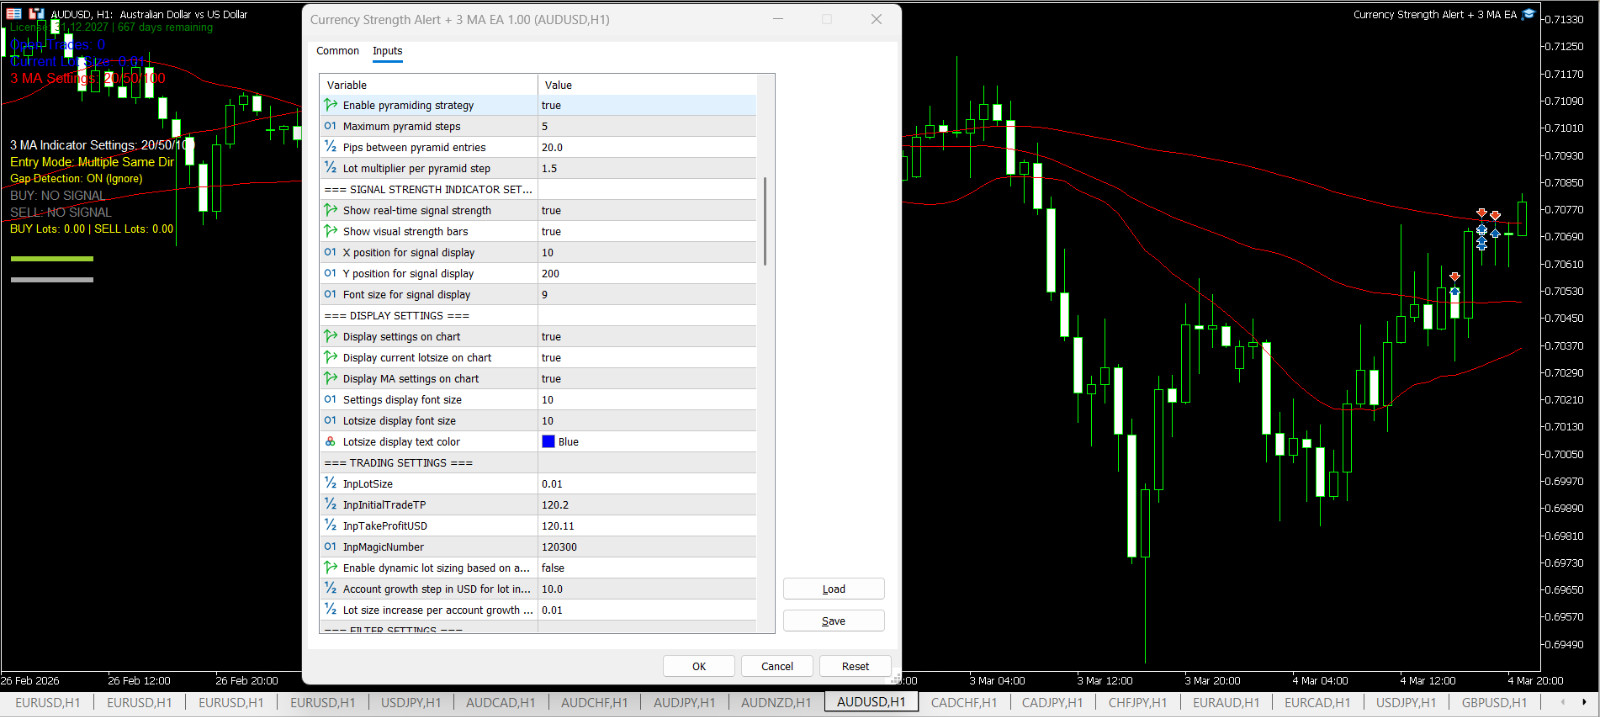The width and height of the screenshot is (1600, 717).
Task: Toggle Enable dynamic lot sizing false value
Action: [x=647, y=567]
